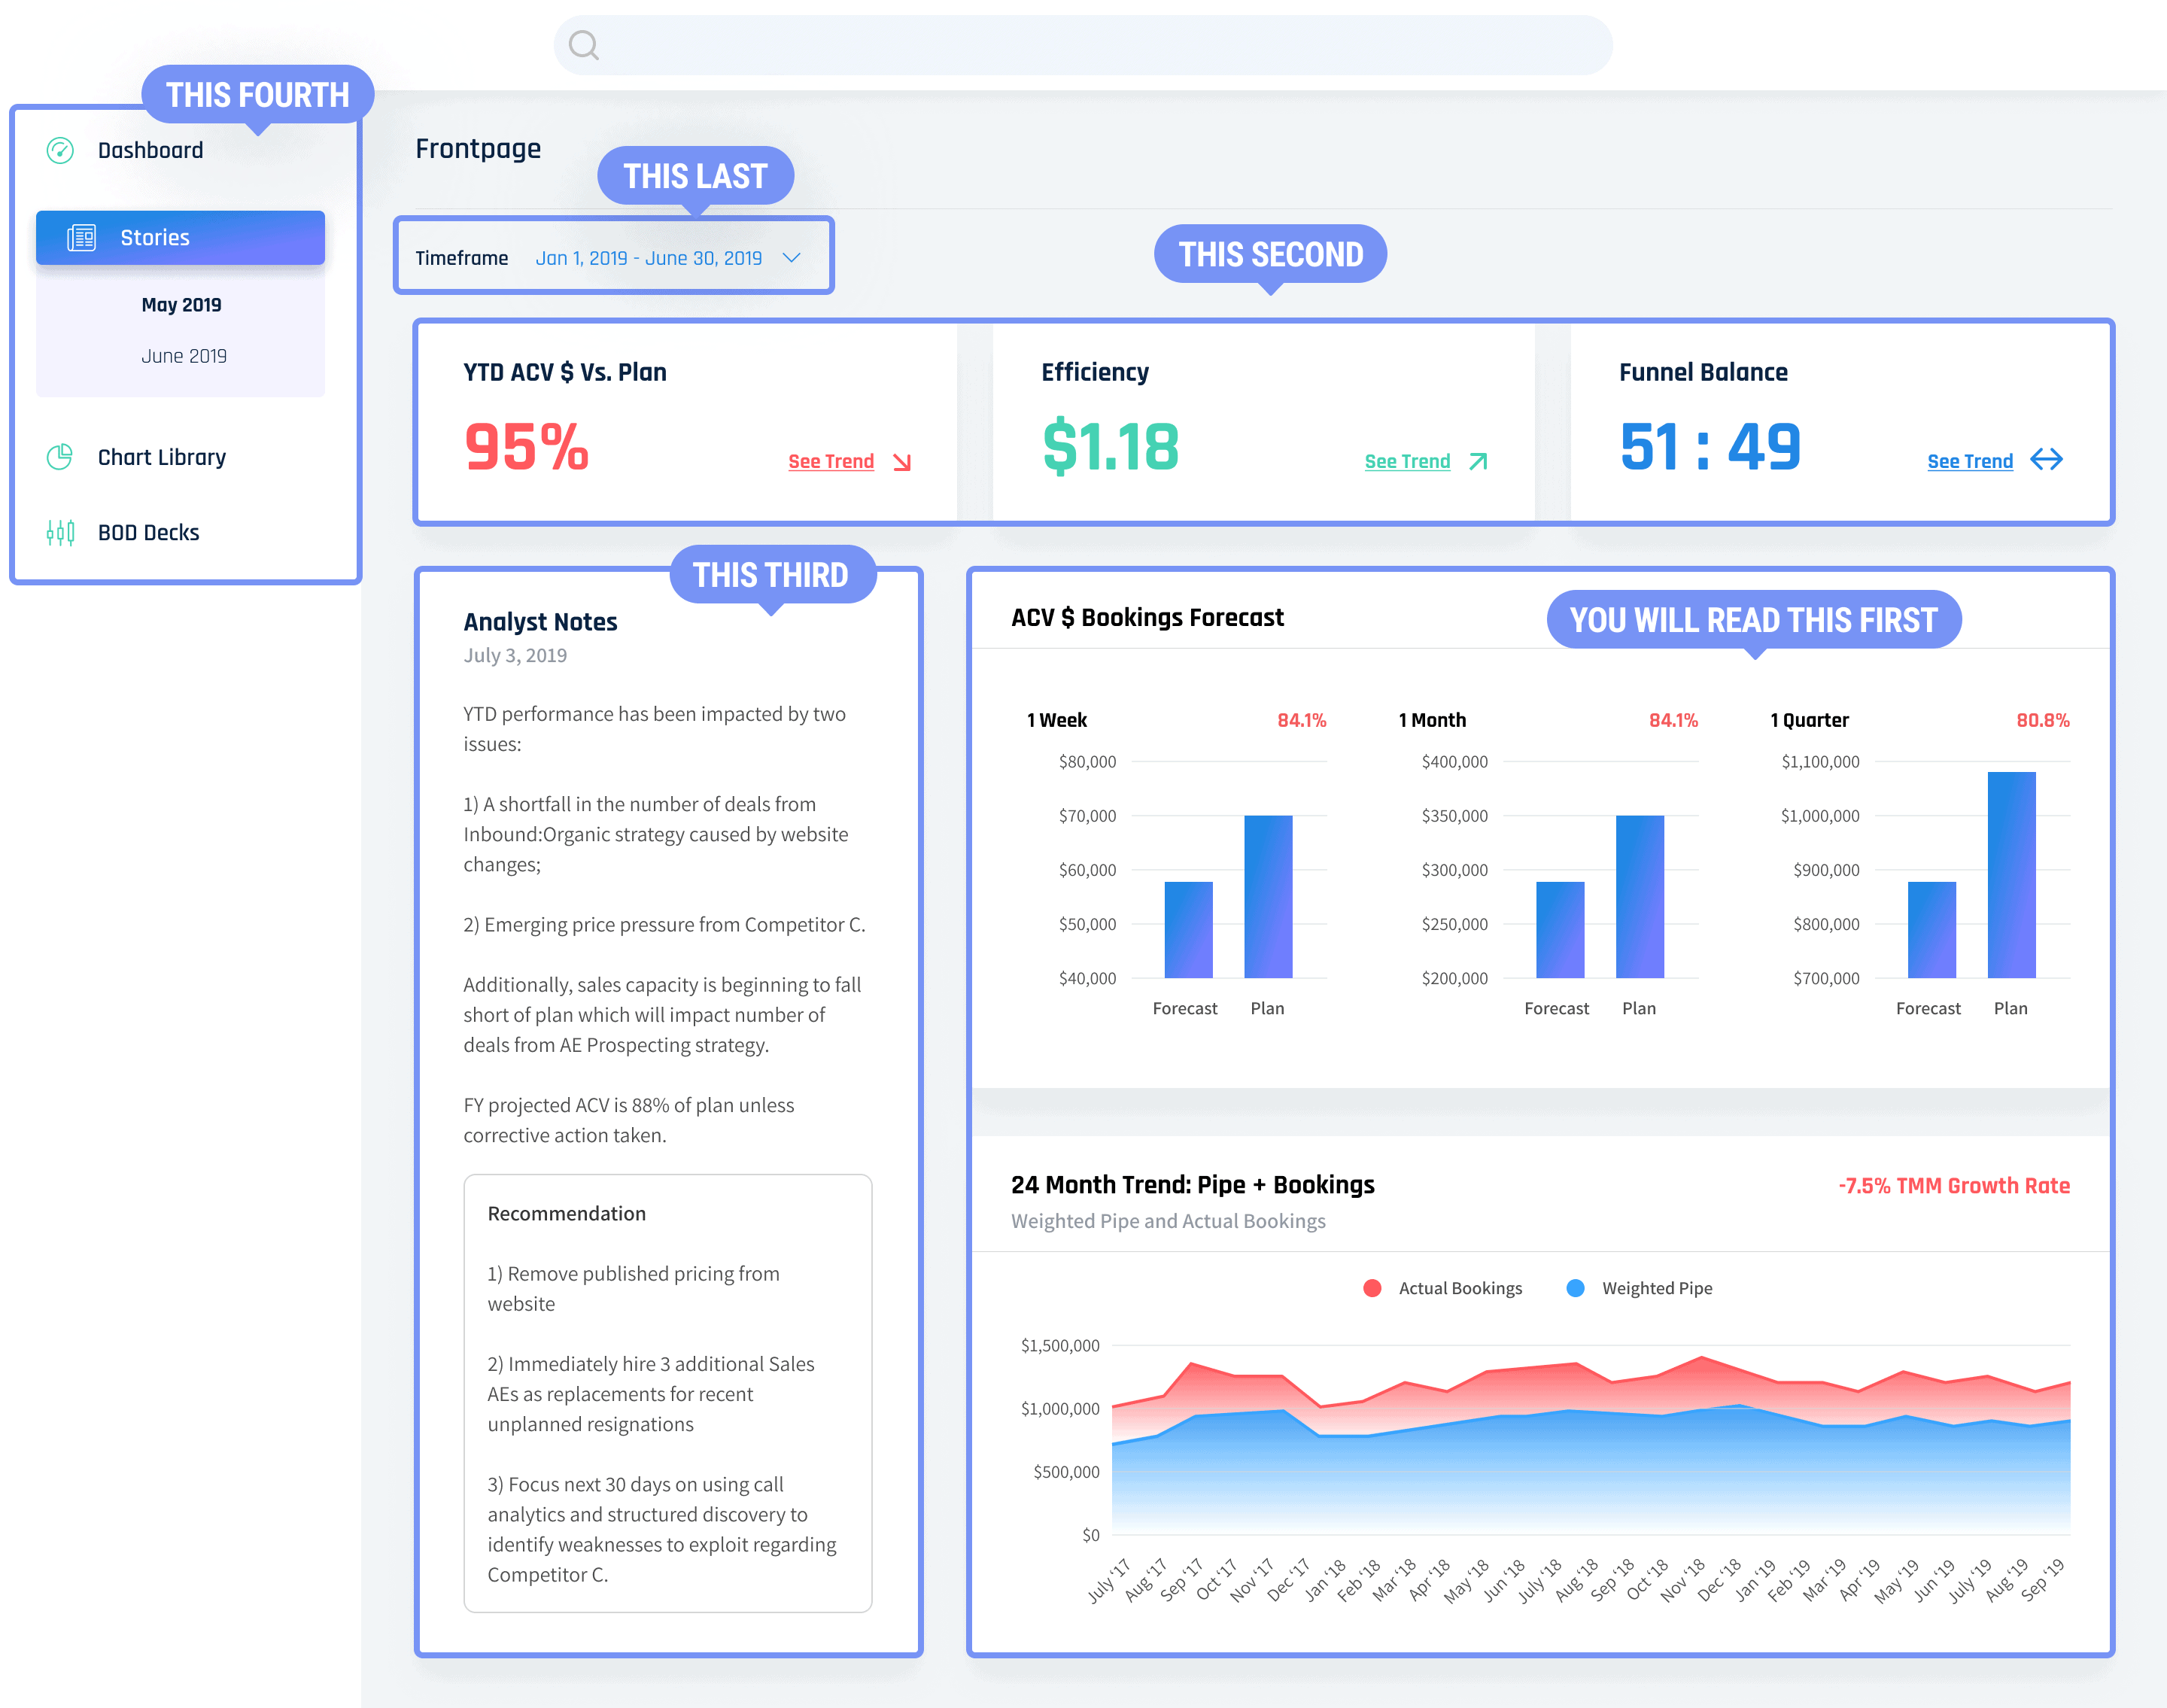Click the downward trend arrow on YTD ACV card
Screen dimensions: 2167x1708
[x=903, y=461]
